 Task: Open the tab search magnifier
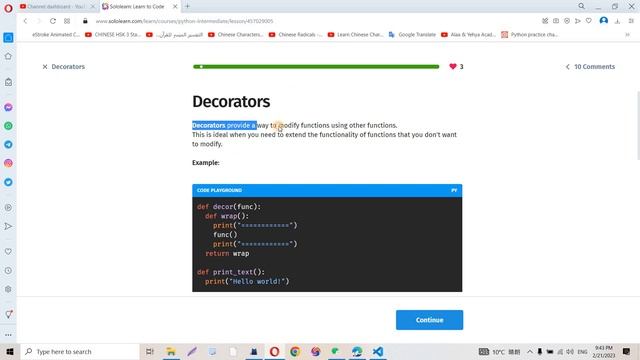(581, 6)
